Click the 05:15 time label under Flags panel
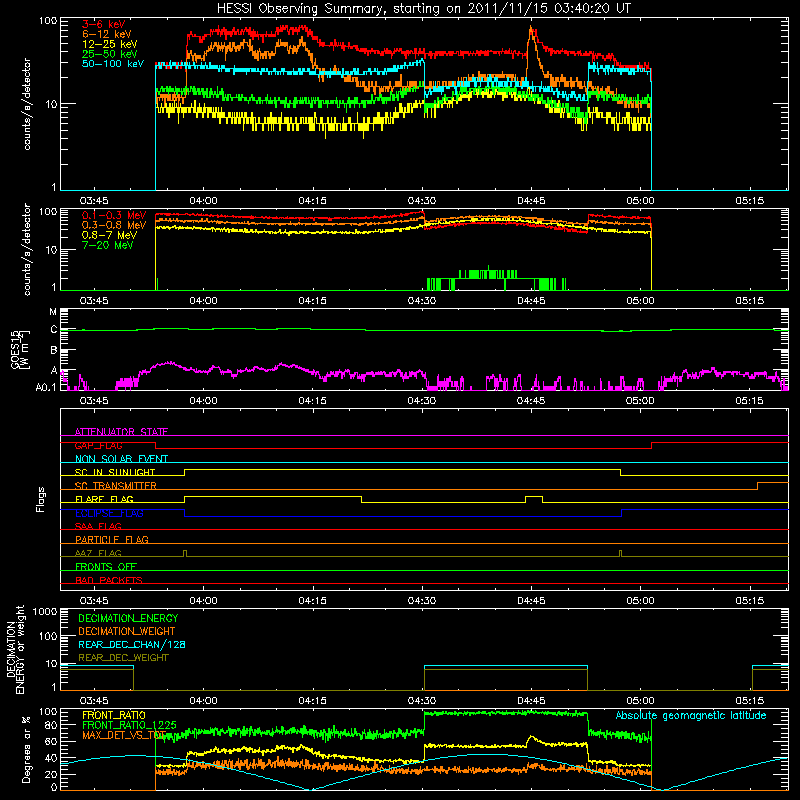This screenshot has height=800, width=800. click(749, 601)
